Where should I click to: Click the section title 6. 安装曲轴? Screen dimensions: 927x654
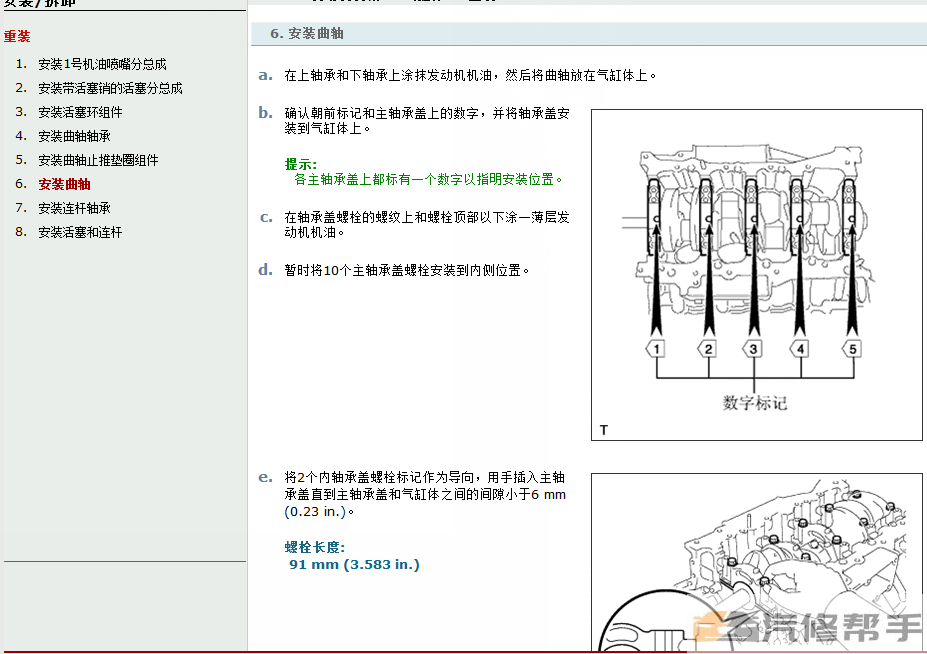[307, 34]
